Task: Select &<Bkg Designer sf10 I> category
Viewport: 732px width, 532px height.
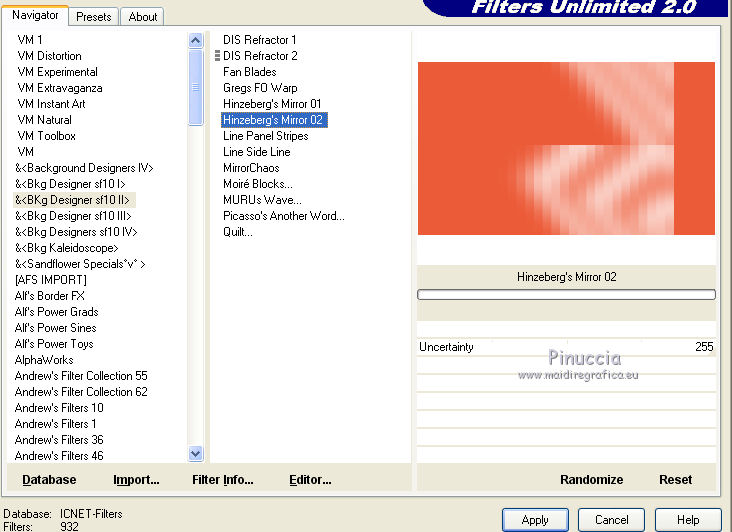Action: click(x=70, y=184)
